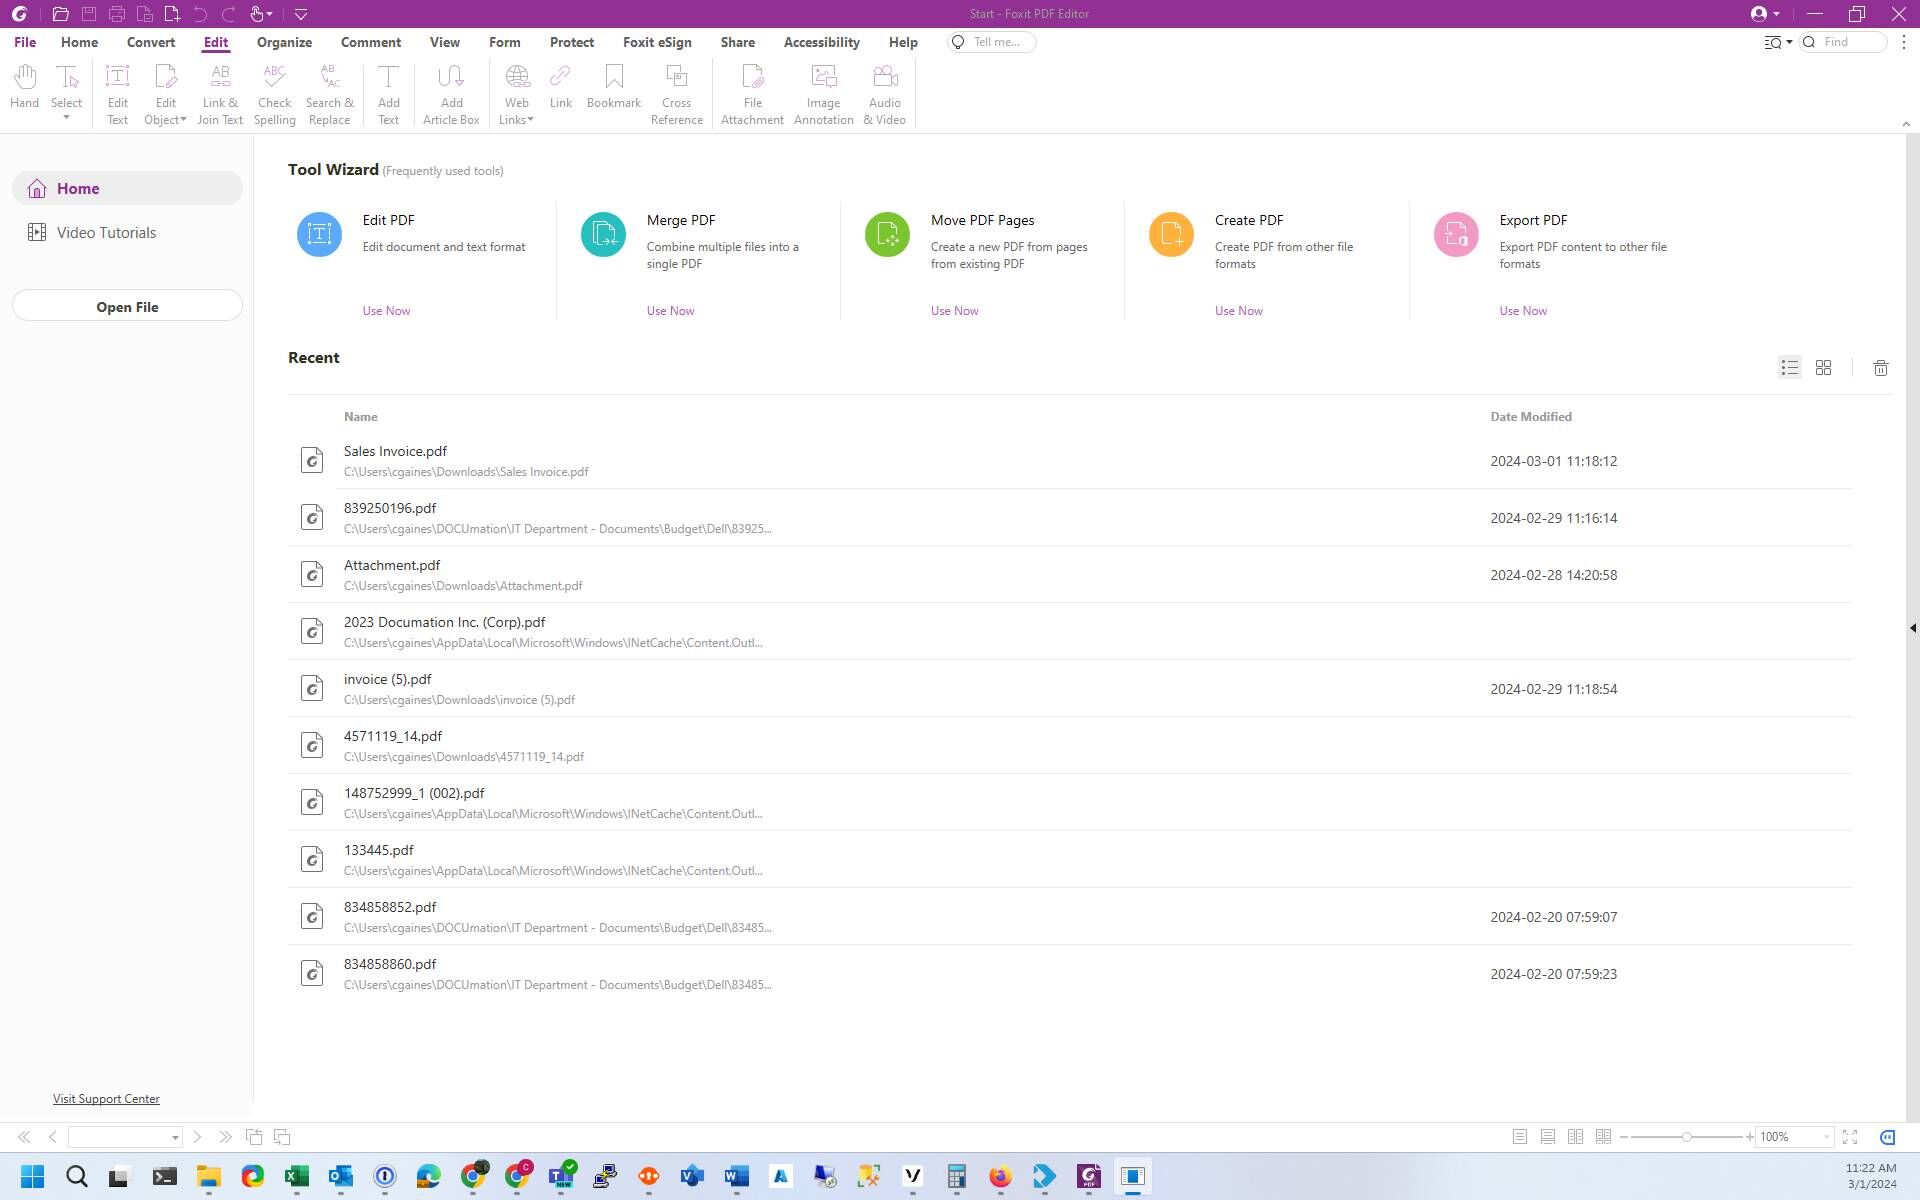Open the zoom percentage dropdown
The width and height of the screenshot is (1920, 1200).
pos(1826,1137)
